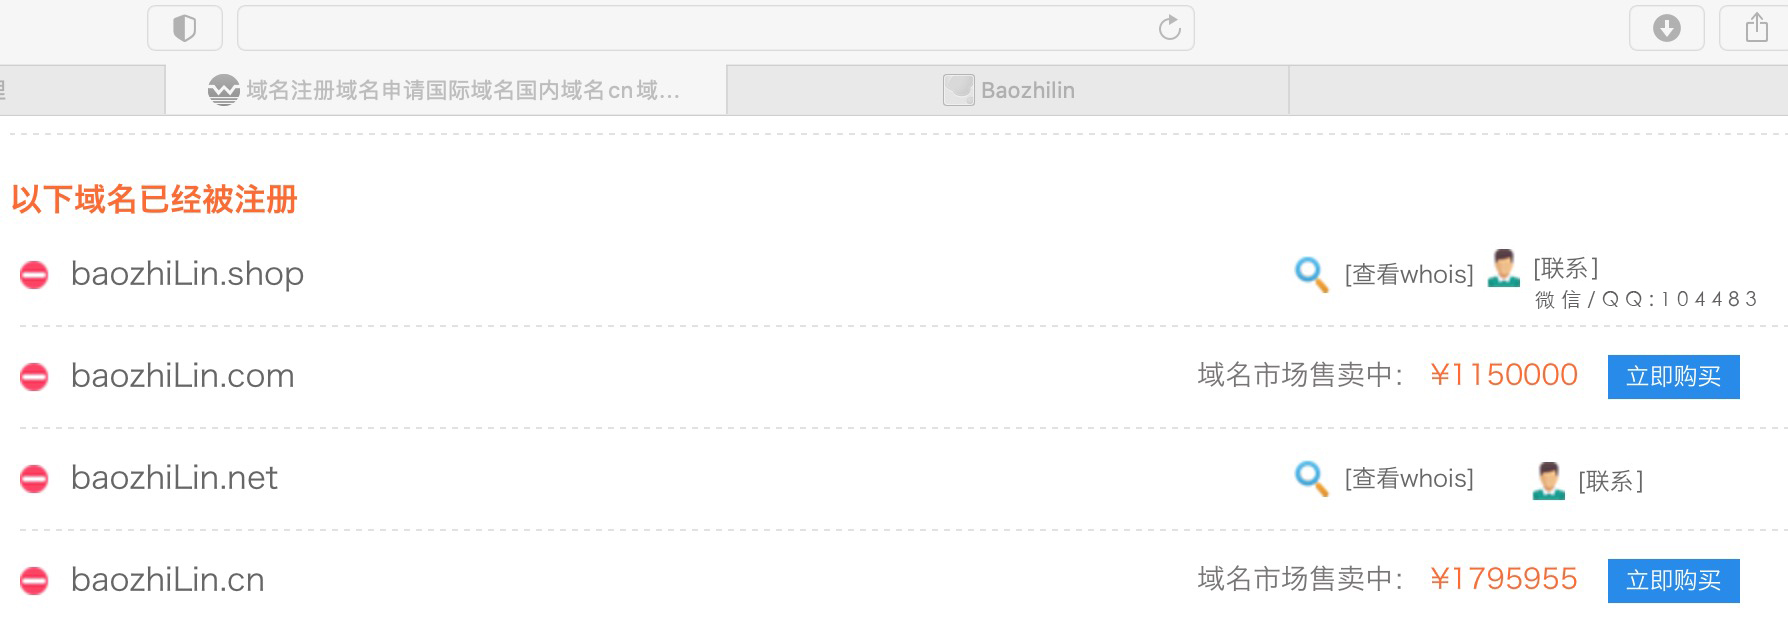Click the ¥1150000 price for baozhiLin.com
Image resolution: width=1788 pixels, height=618 pixels.
click(x=1504, y=375)
